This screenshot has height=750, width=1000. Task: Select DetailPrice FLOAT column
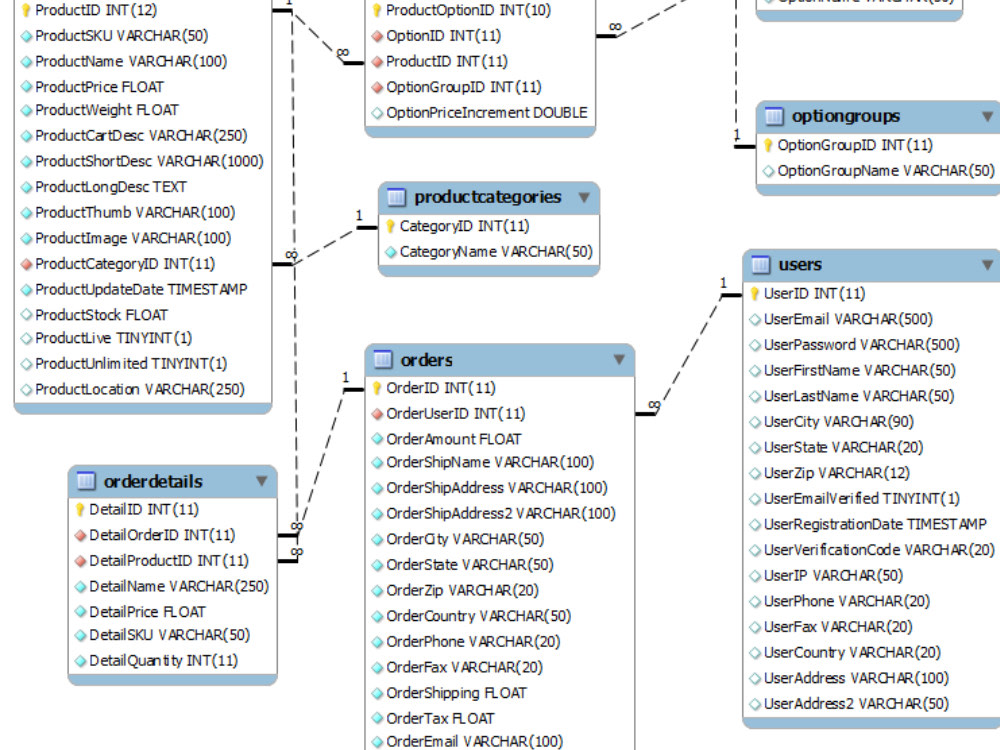(147, 612)
